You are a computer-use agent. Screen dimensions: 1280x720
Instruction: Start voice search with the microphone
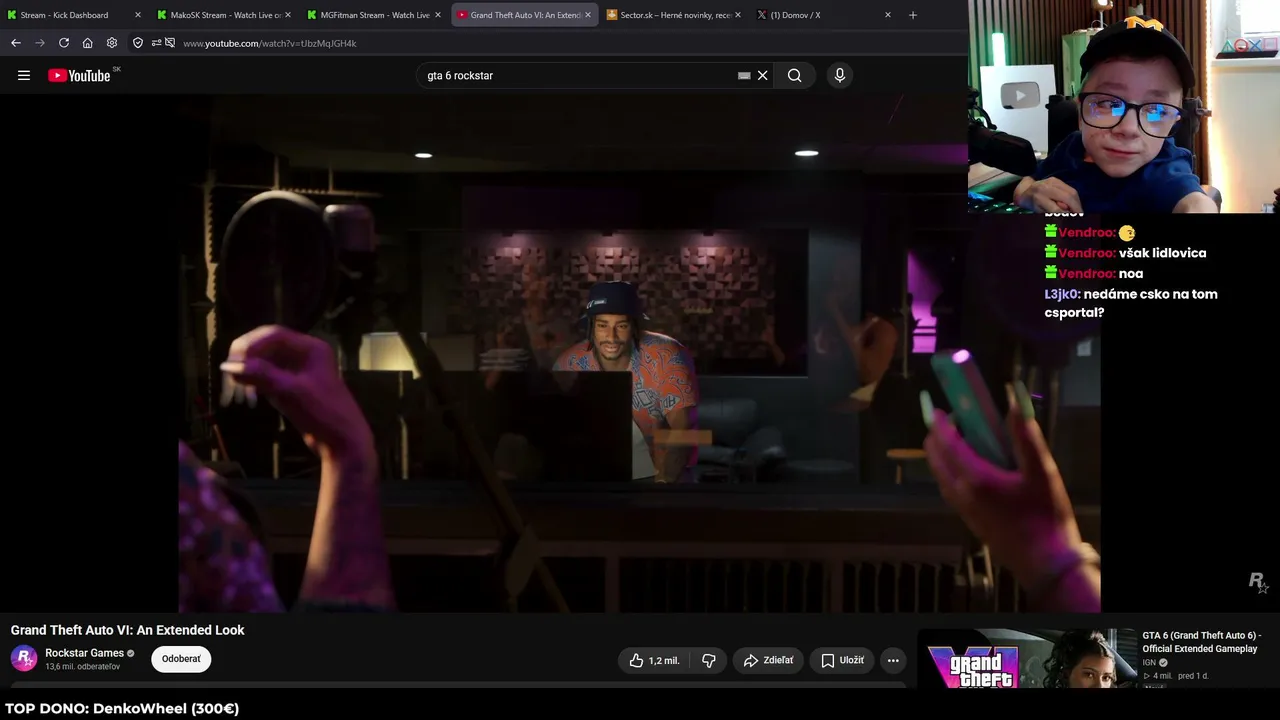point(839,75)
